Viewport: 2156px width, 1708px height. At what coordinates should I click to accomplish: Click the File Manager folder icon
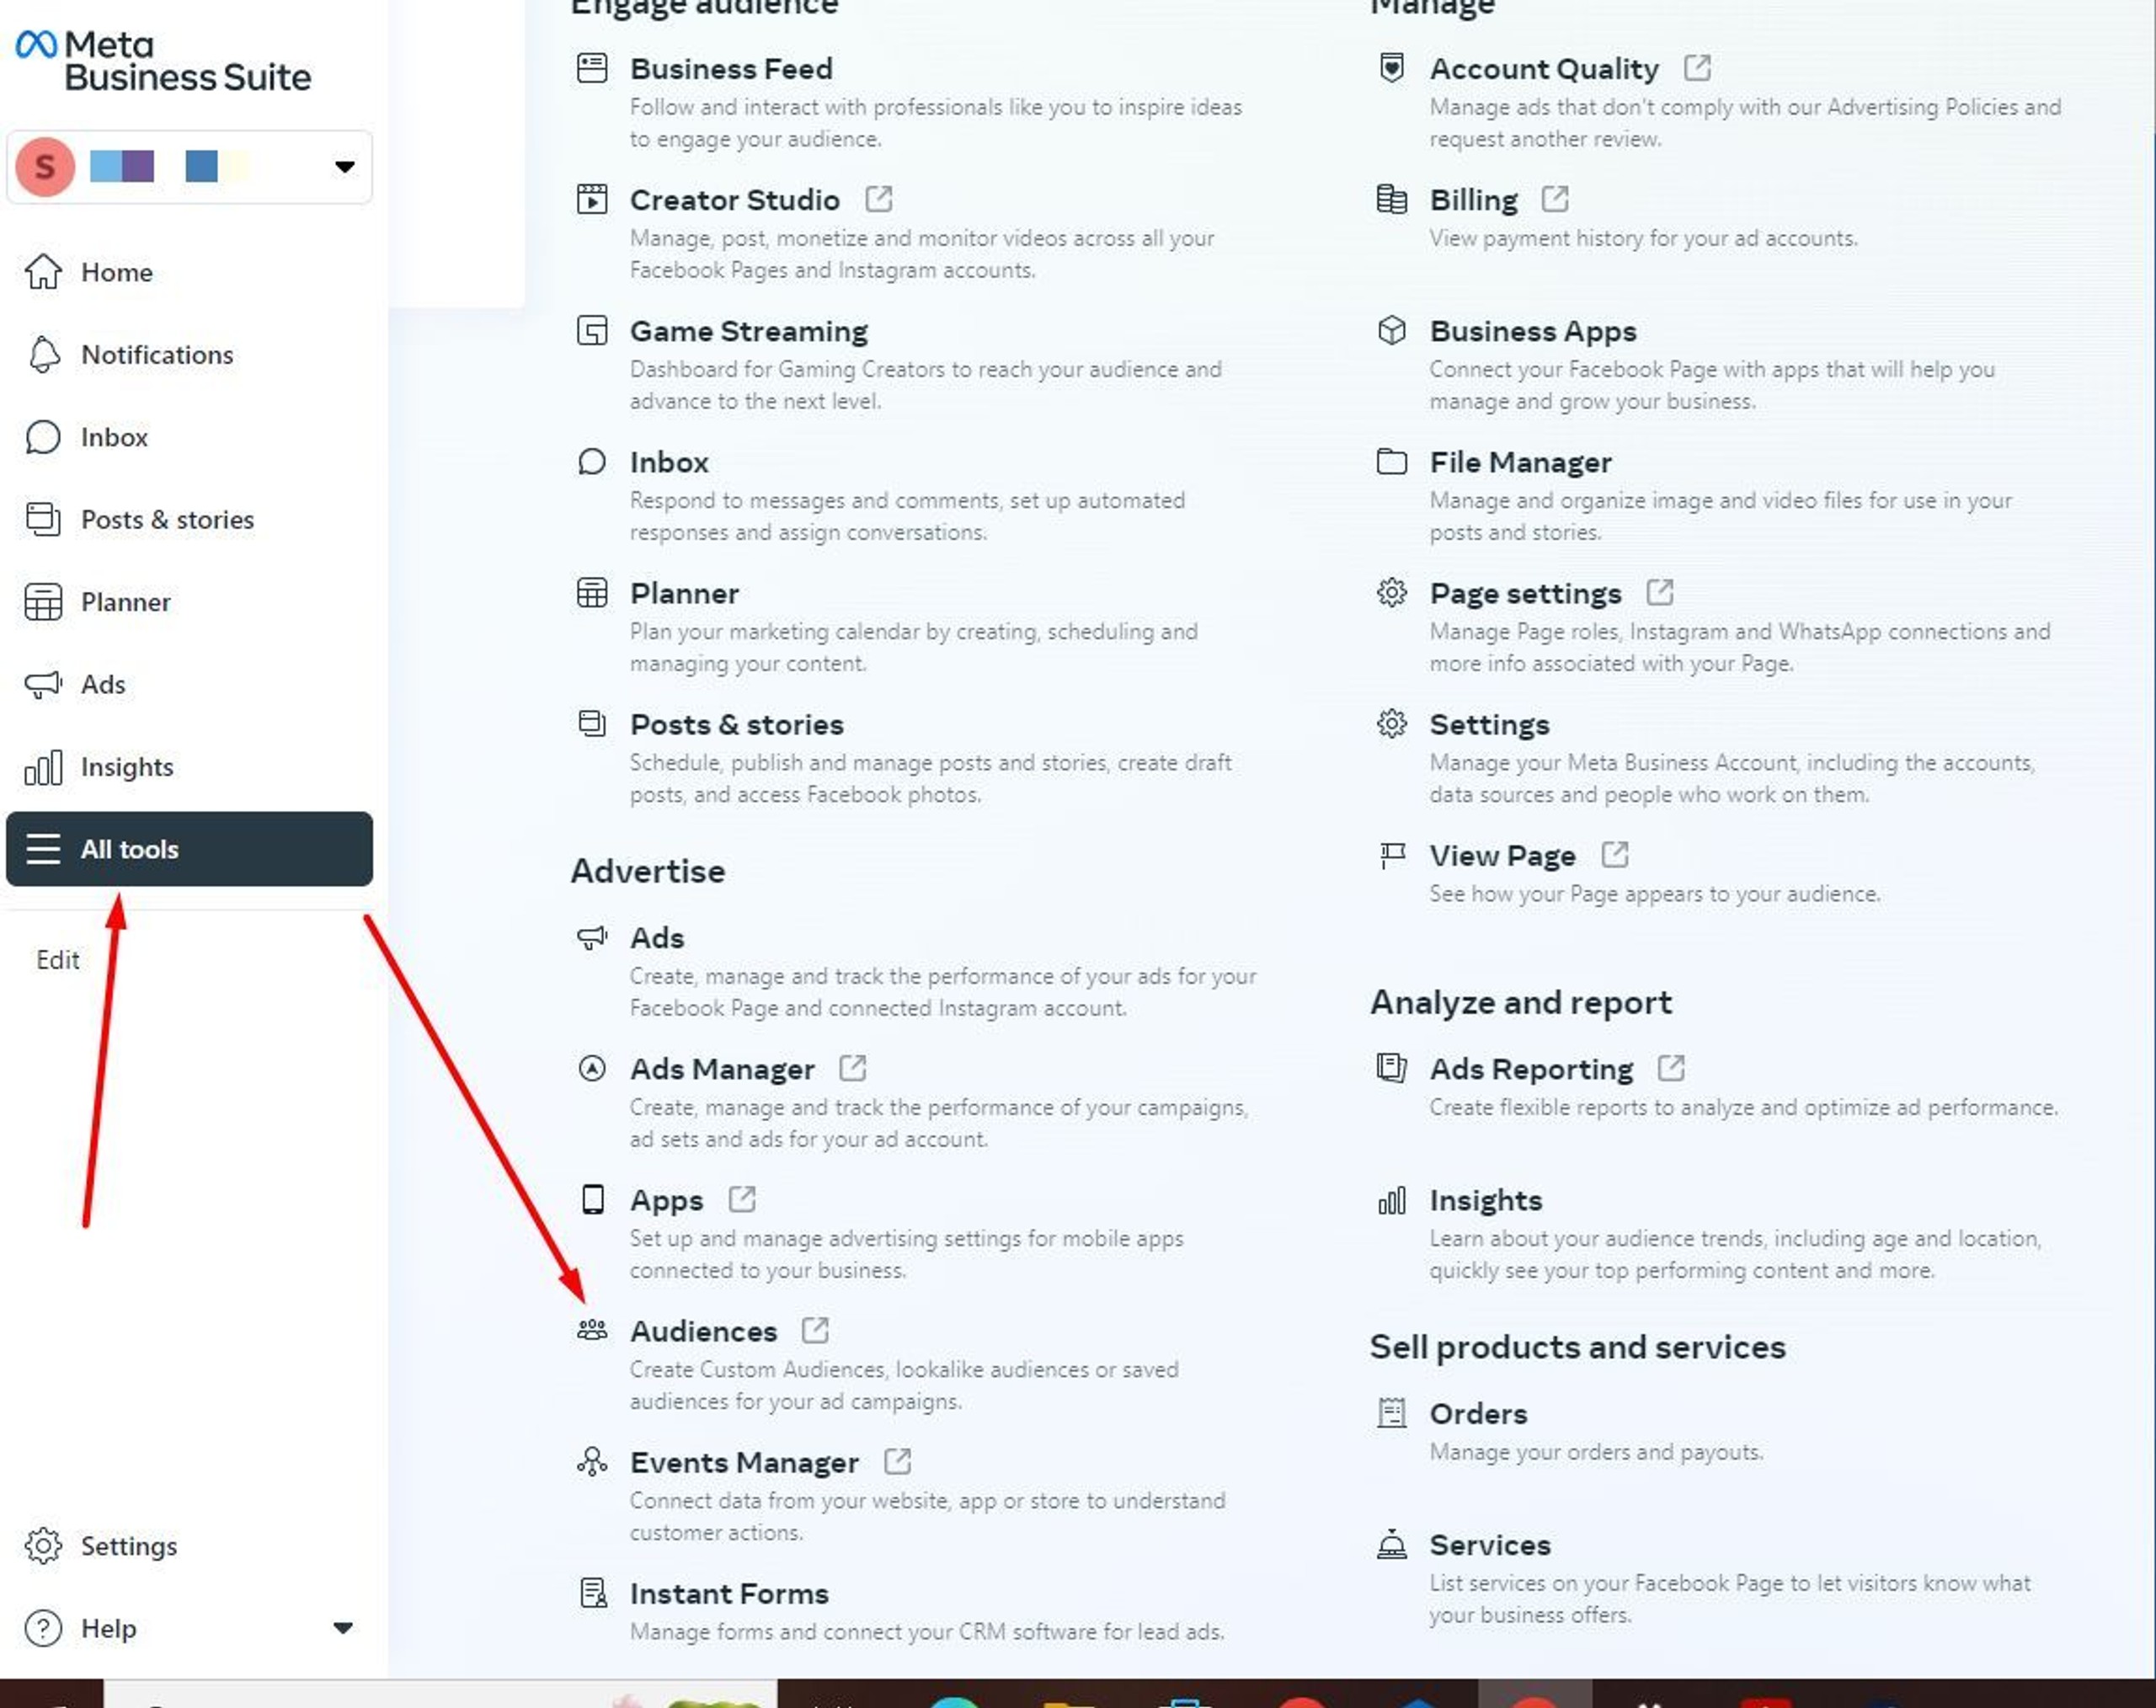click(1391, 461)
